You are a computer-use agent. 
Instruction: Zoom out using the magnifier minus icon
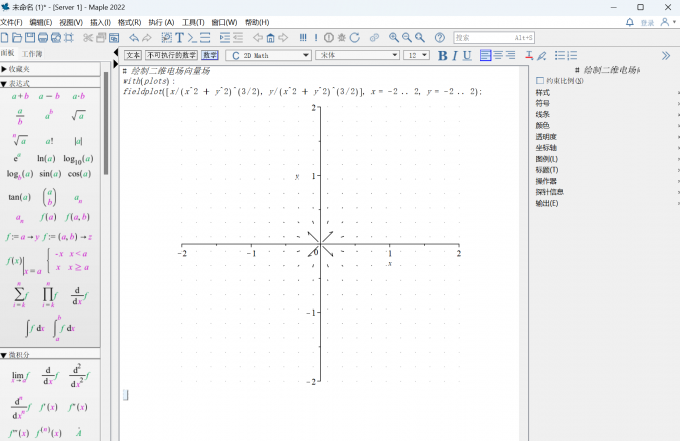click(x=407, y=38)
